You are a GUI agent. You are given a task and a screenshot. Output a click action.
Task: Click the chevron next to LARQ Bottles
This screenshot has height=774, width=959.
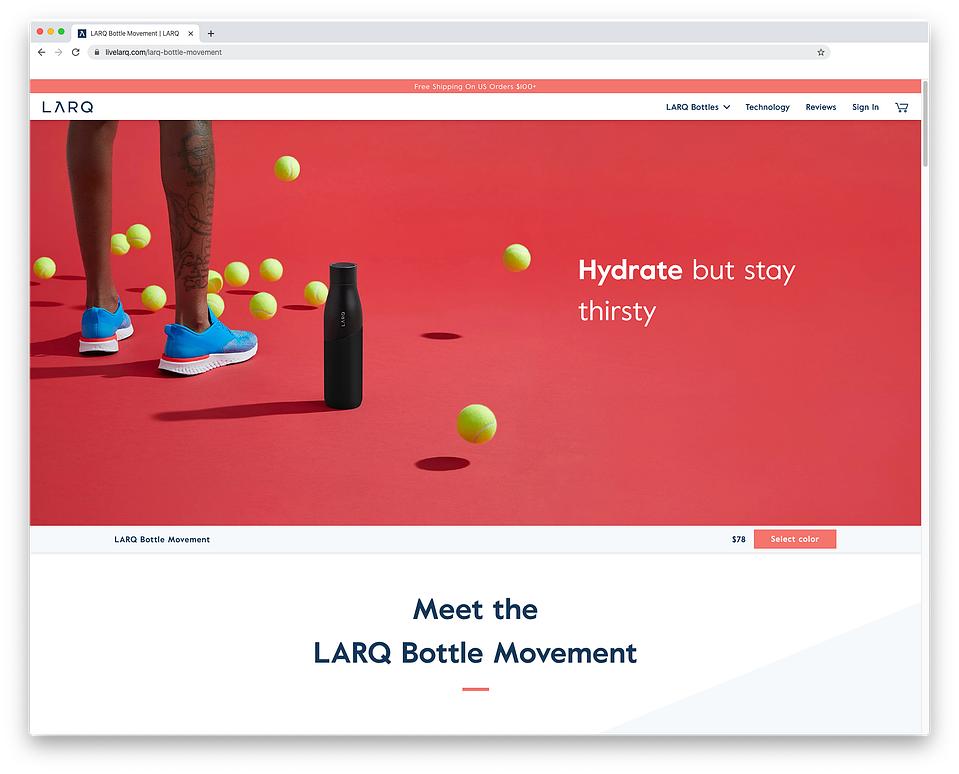pos(727,107)
